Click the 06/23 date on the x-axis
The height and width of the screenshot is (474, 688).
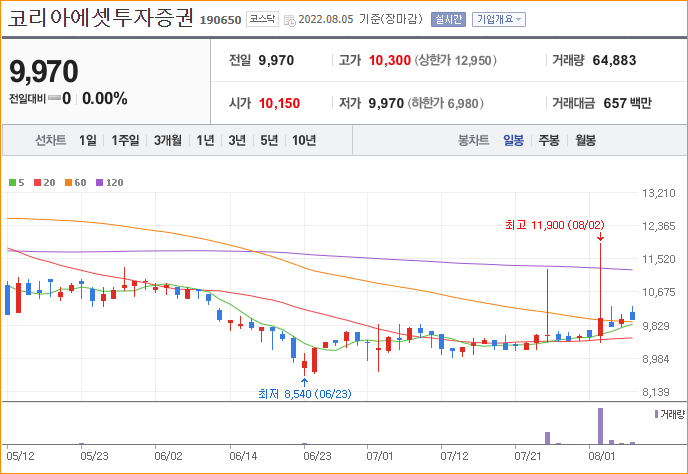click(317, 456)
